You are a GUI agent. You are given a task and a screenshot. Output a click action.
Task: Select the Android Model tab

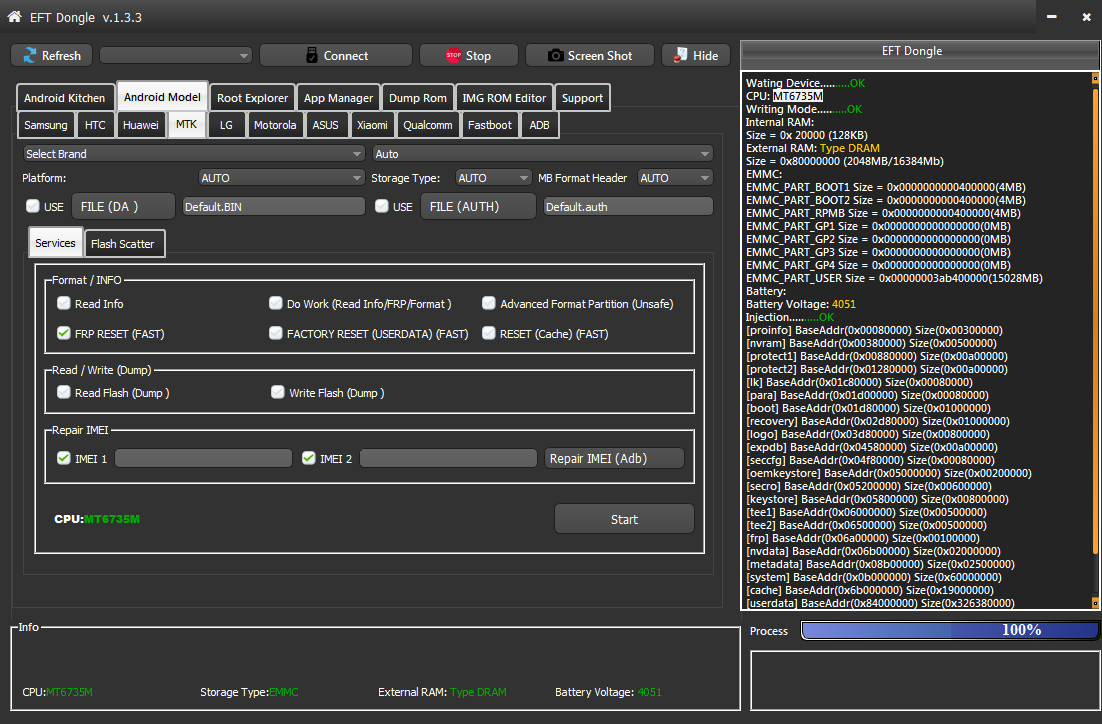coord(162,97)
